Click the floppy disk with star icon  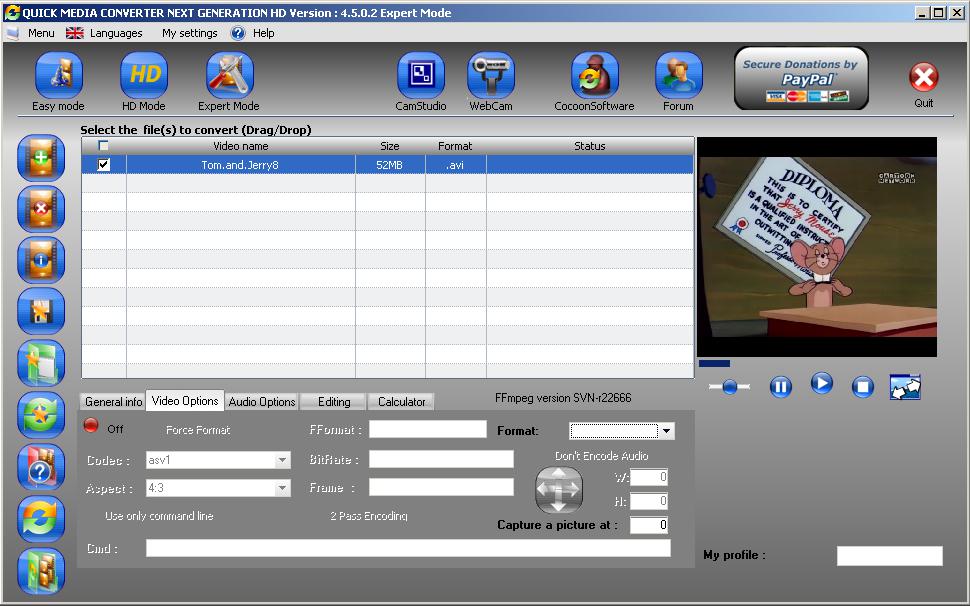[41, 311]
